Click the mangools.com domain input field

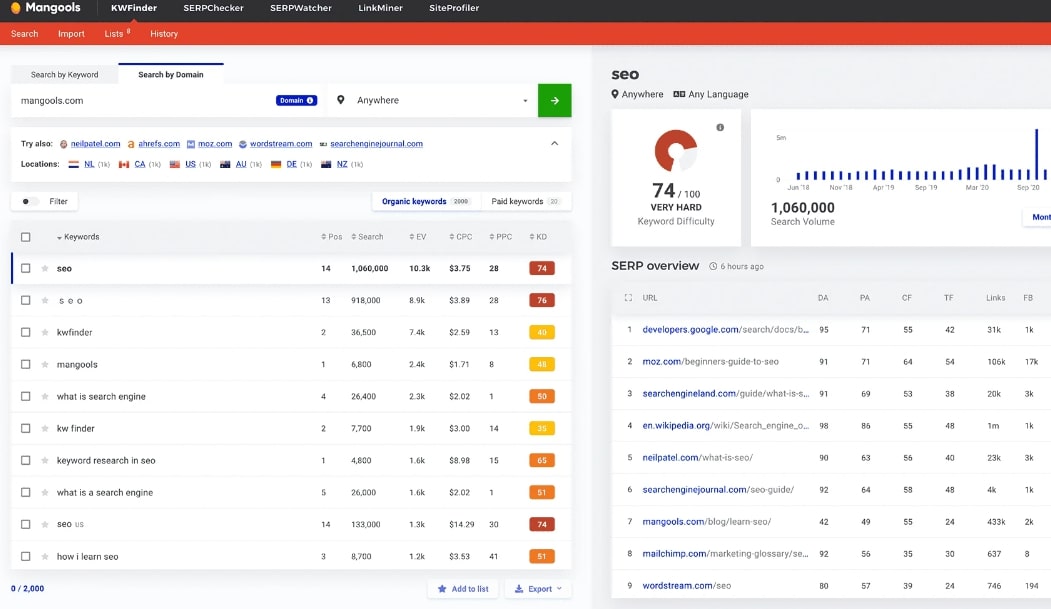pos(144,100)
